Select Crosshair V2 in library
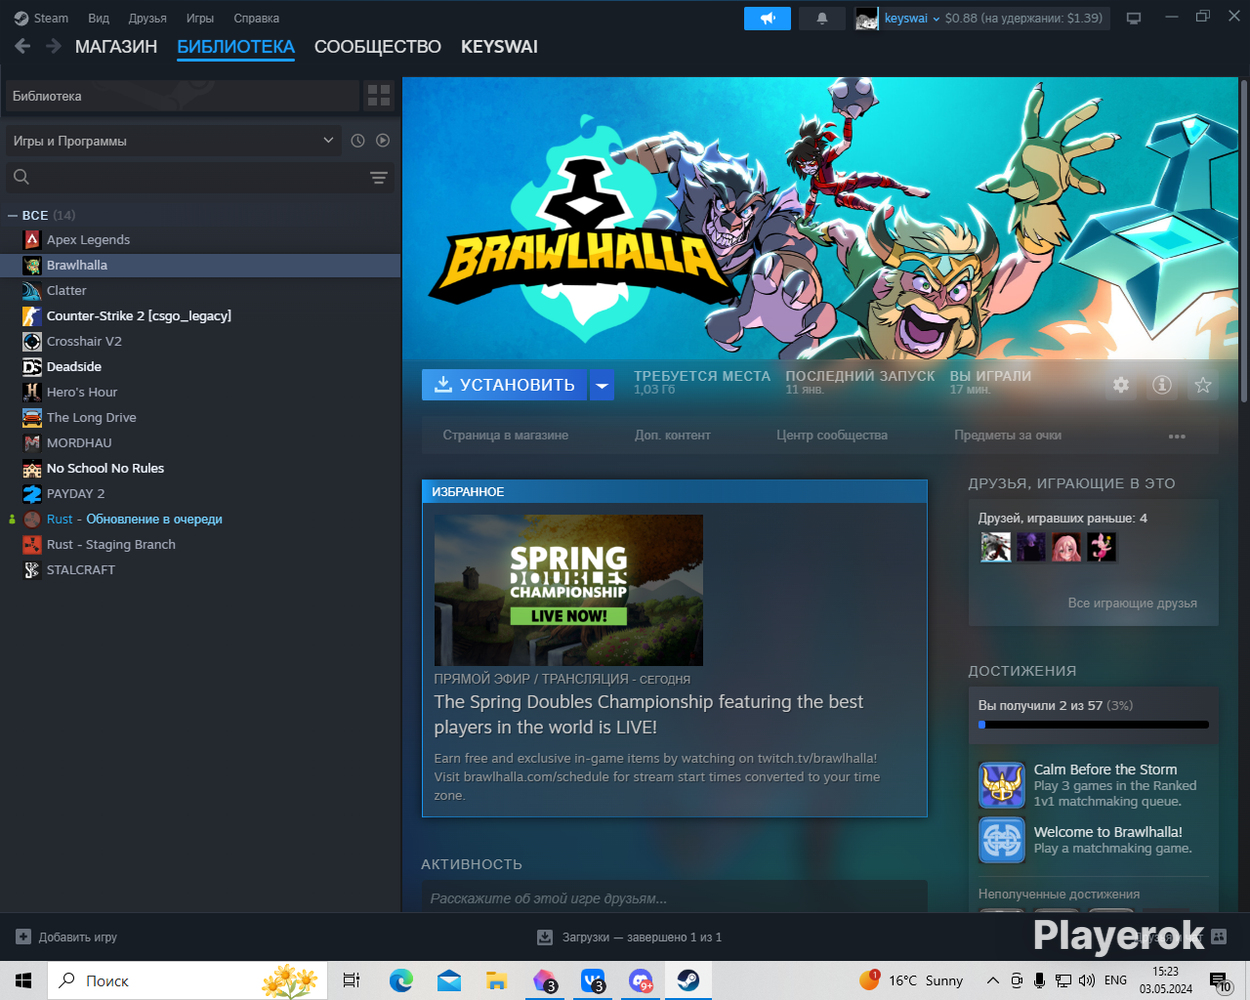The width and height of the screenshot is (1250, 1000). click(x=200, y=341)
